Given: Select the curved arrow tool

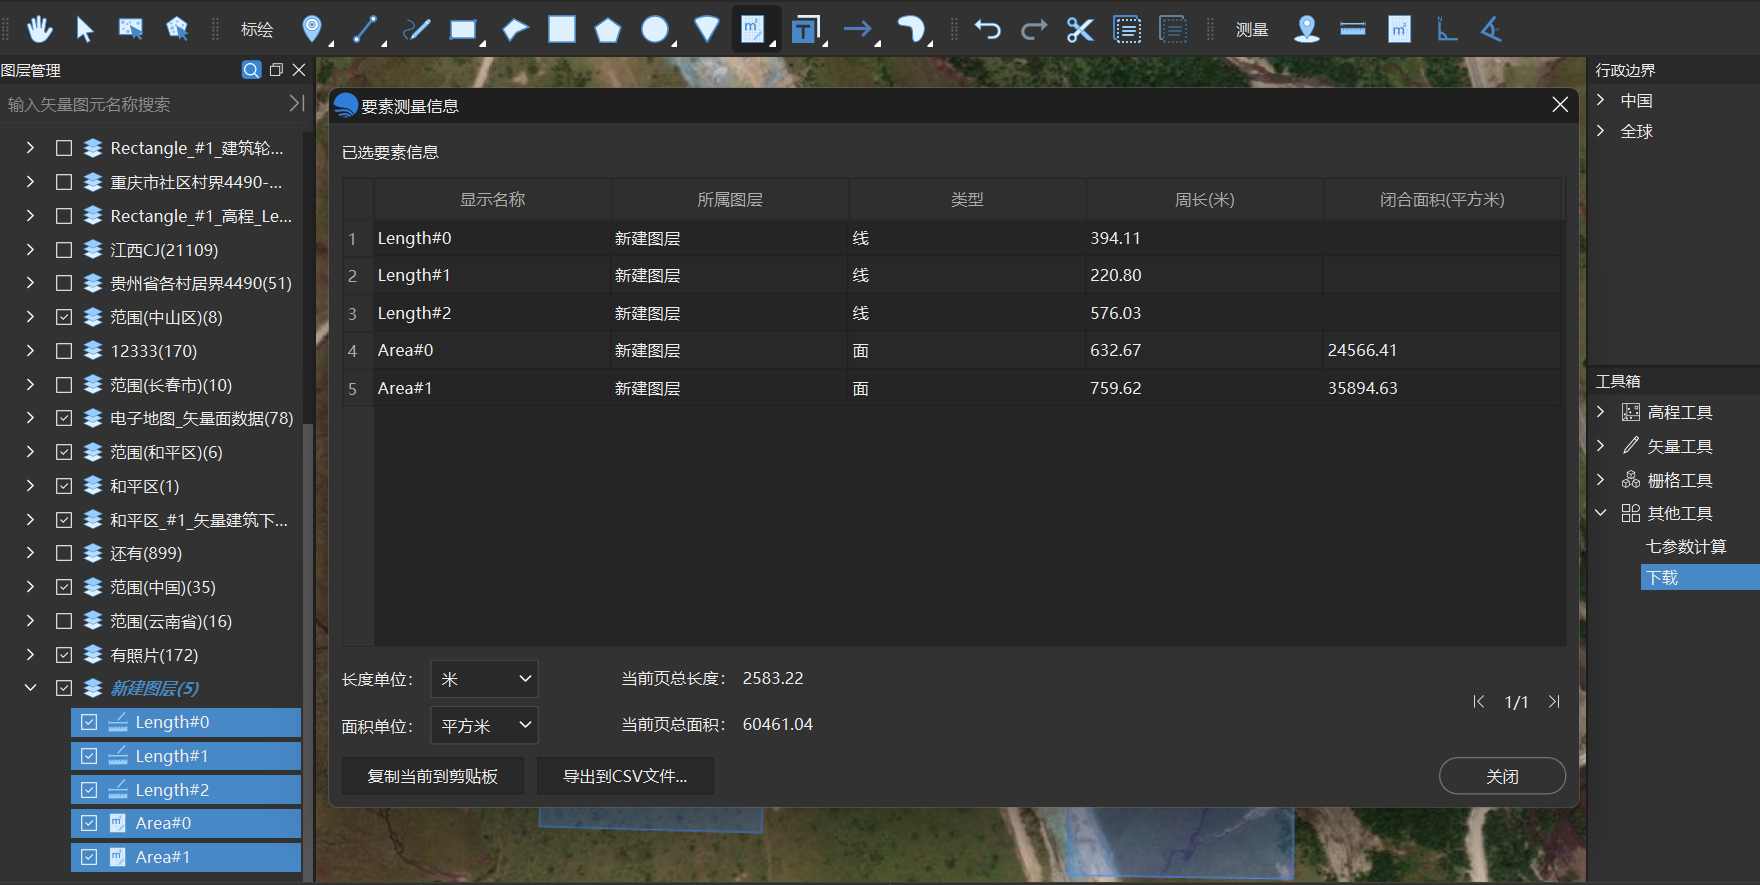Looking at the screenshot, I should point(911,29).
